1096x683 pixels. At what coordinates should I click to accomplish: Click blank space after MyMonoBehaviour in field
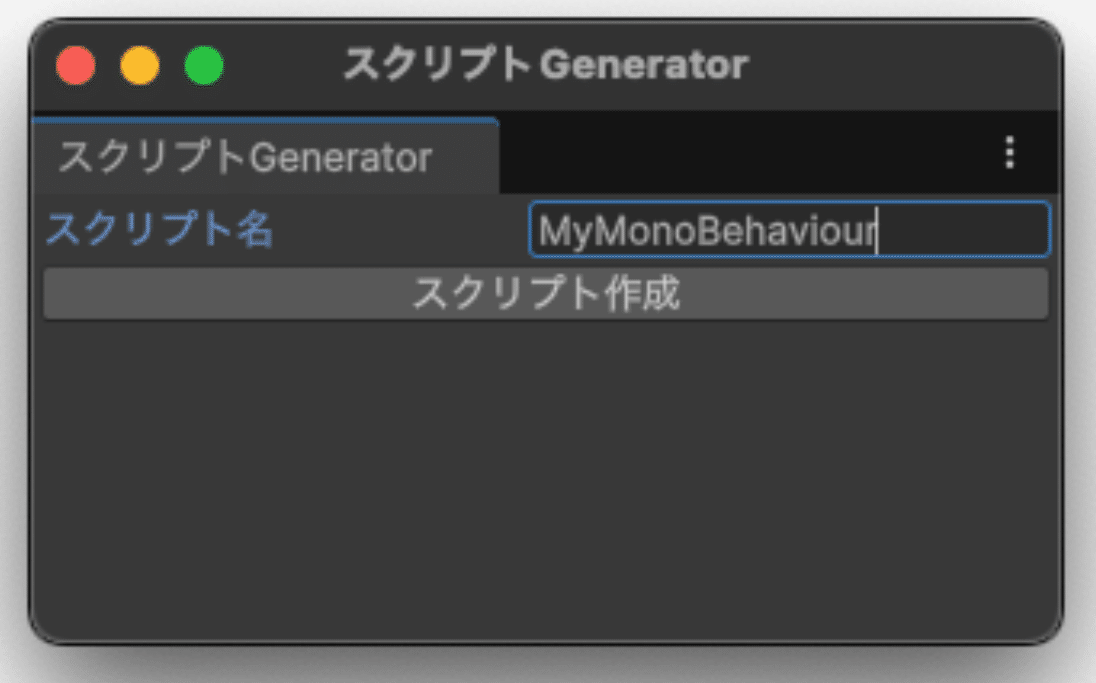click(960, 232)
